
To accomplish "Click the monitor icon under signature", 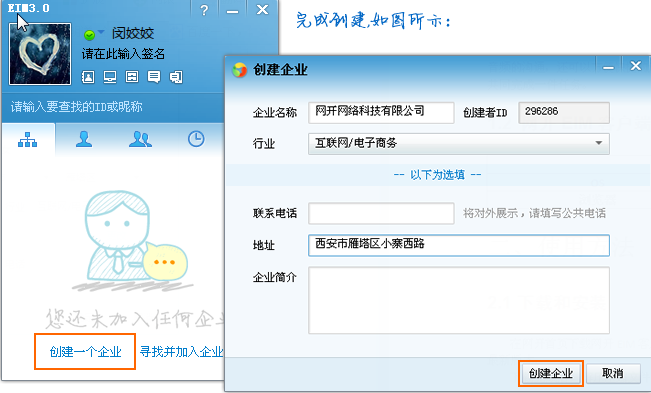I will pos(110,77).
